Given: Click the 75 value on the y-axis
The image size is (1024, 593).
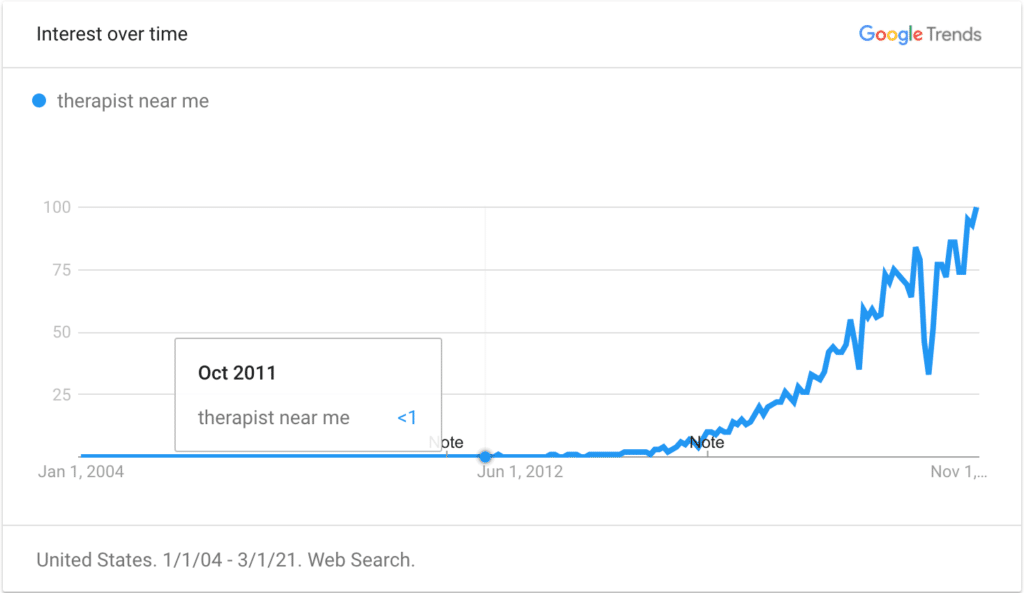Looking at the screenshot, I should 61,270.
